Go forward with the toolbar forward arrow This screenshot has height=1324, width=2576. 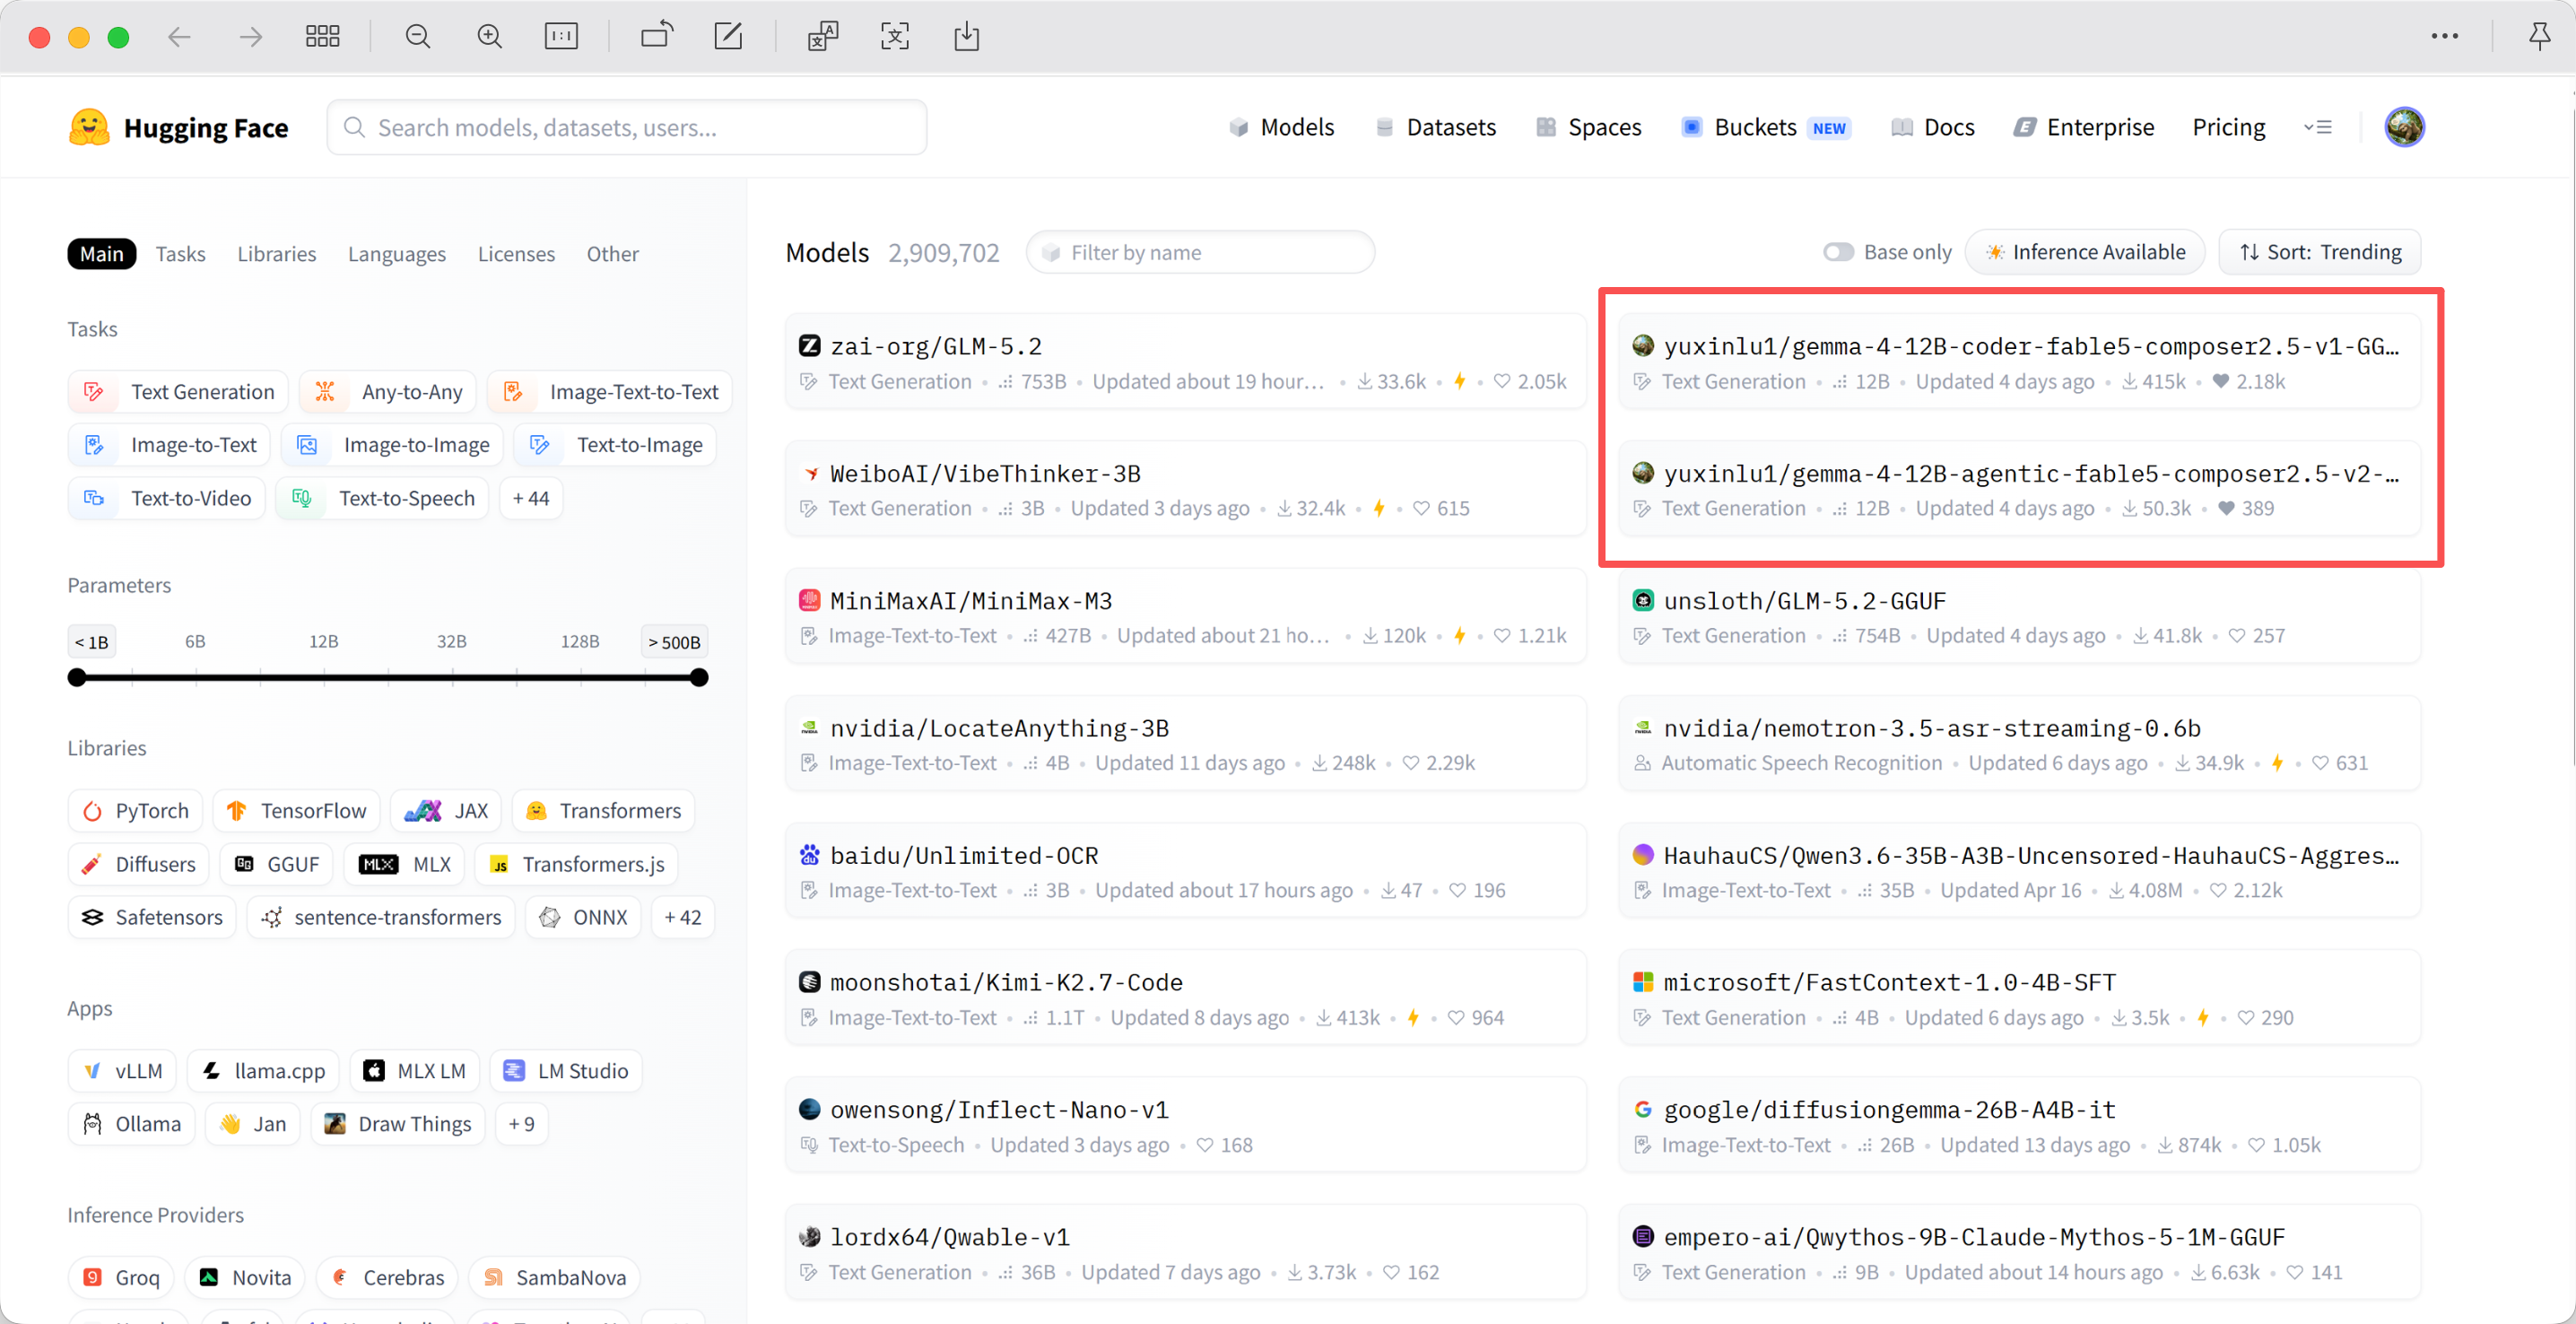(x=251, y=37)
